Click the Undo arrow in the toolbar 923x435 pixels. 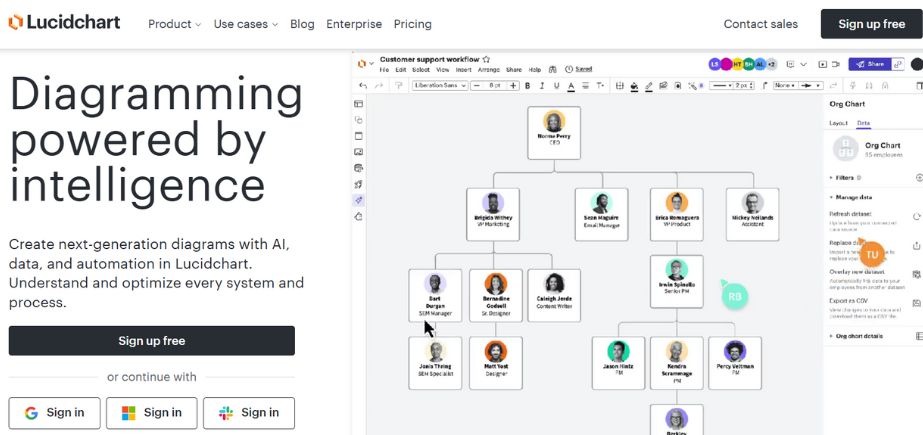pyautogui.click(x=363, y=86)
